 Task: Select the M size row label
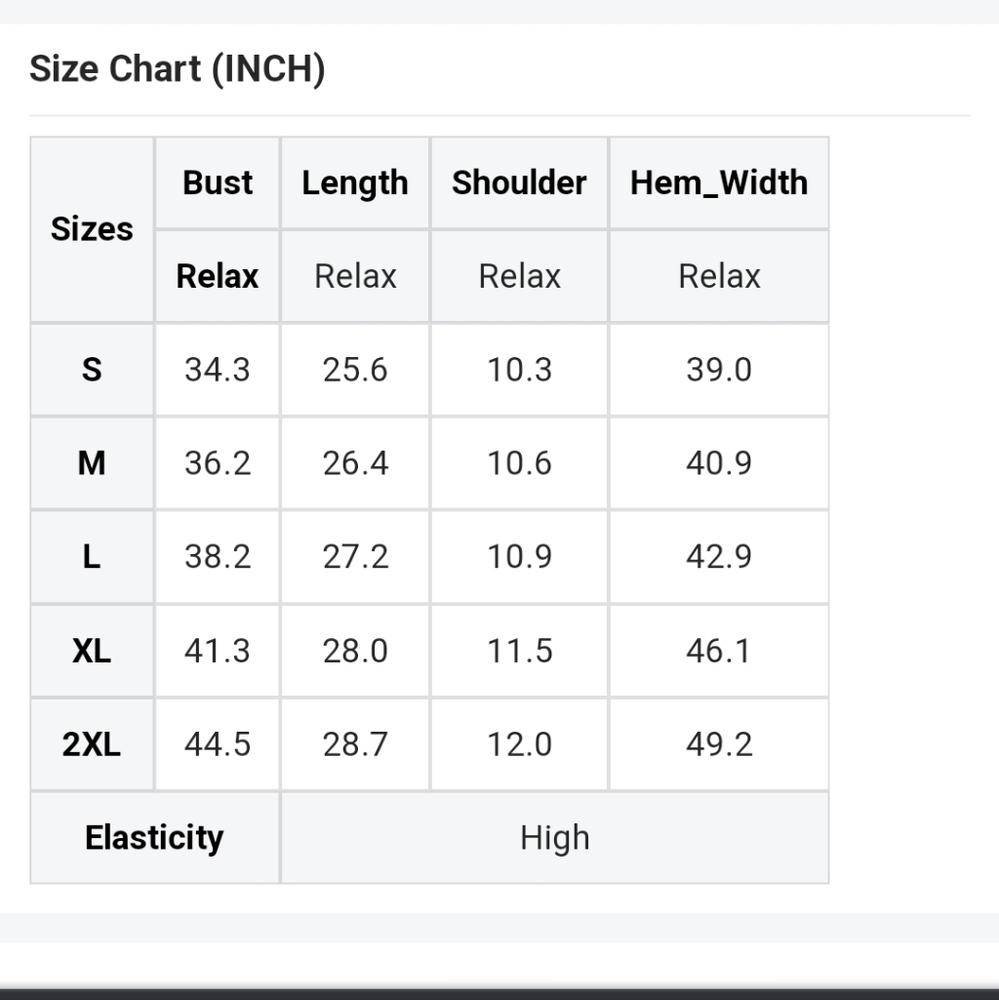tap(92, 464)
